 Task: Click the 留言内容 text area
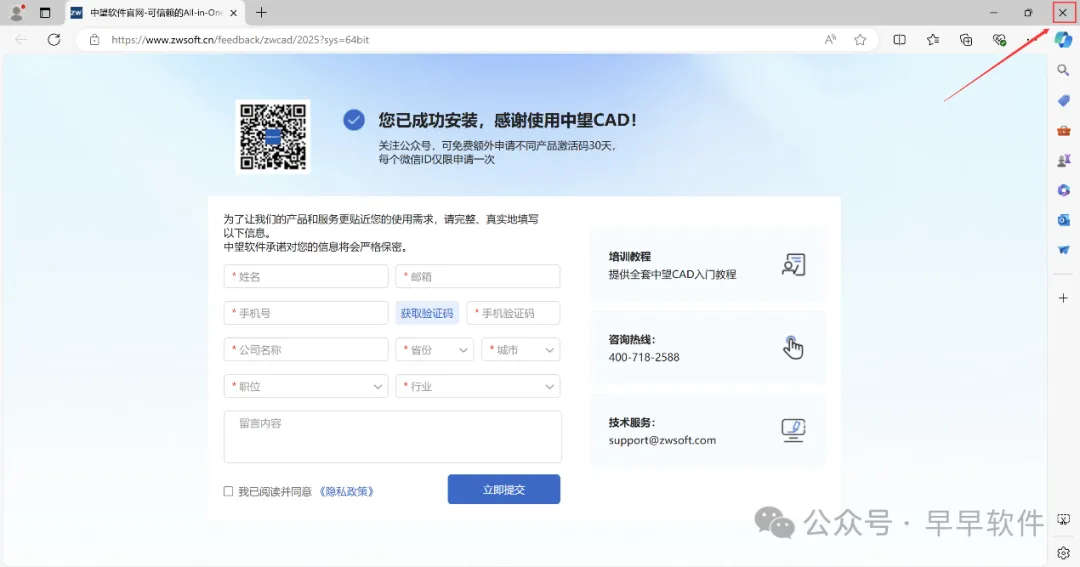pyautogui.click(x=393, y=437)
